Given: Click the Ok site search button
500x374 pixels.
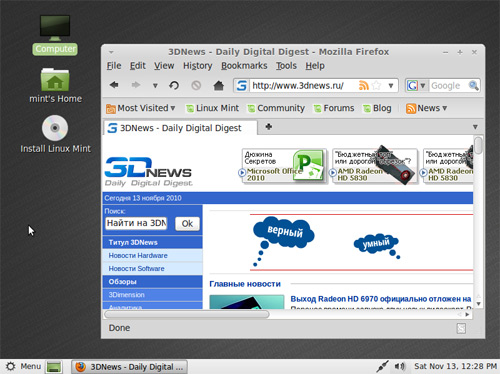Looking at the screenshot, I should tap(187, 223).
